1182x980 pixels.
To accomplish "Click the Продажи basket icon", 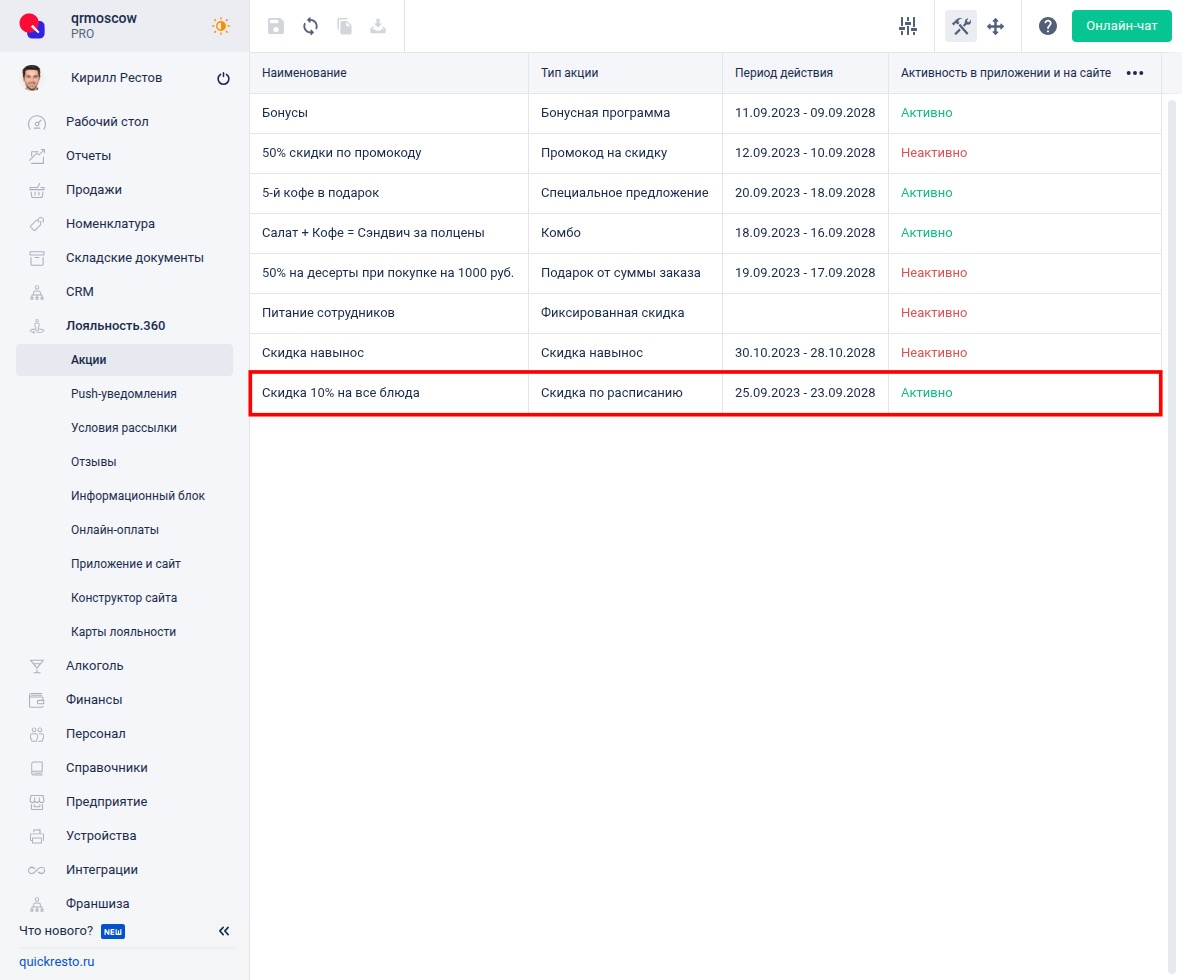I will point(36,190).
